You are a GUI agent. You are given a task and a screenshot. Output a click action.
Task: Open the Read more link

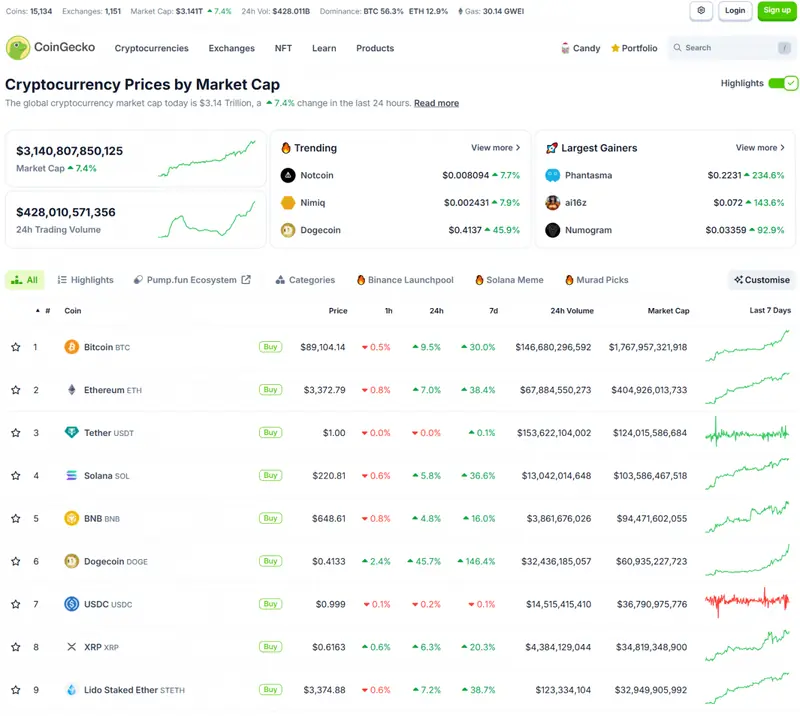click(x=436, y=103)
